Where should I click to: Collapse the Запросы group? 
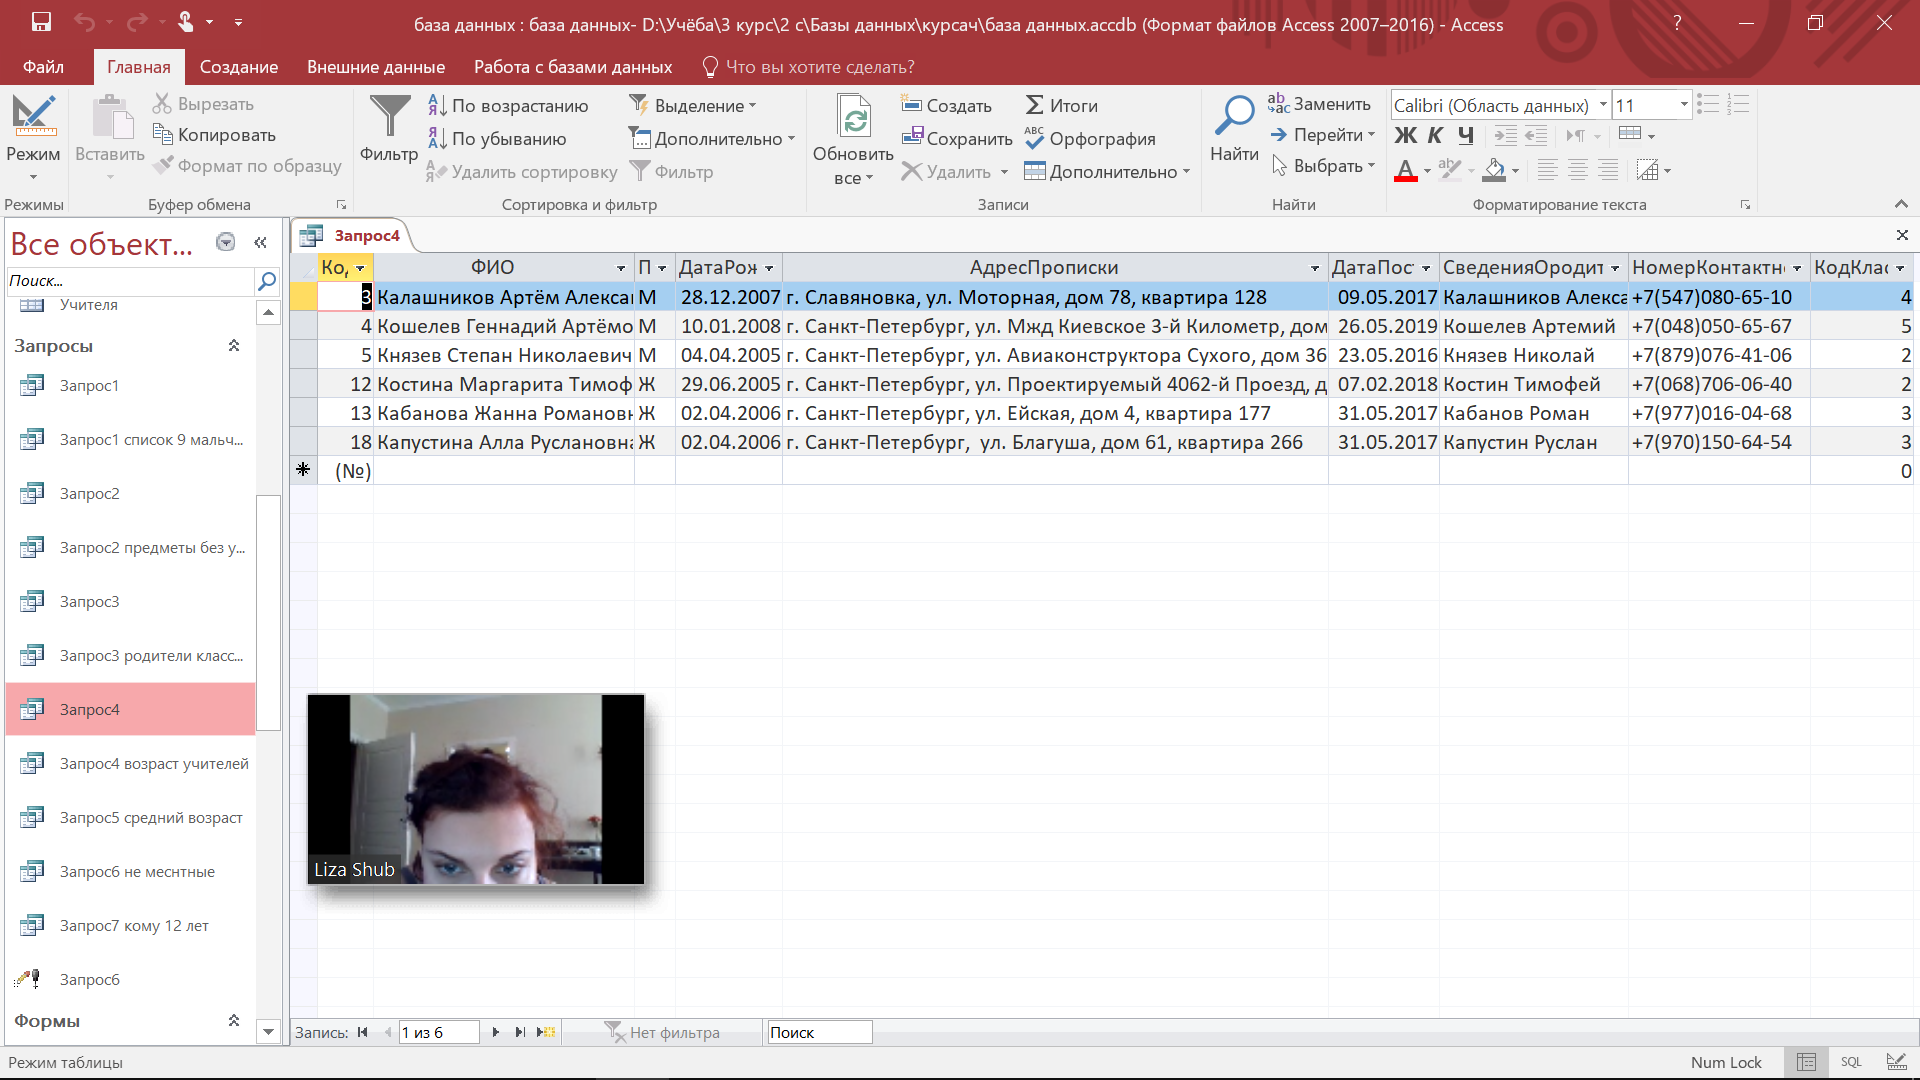coord(234,345)
